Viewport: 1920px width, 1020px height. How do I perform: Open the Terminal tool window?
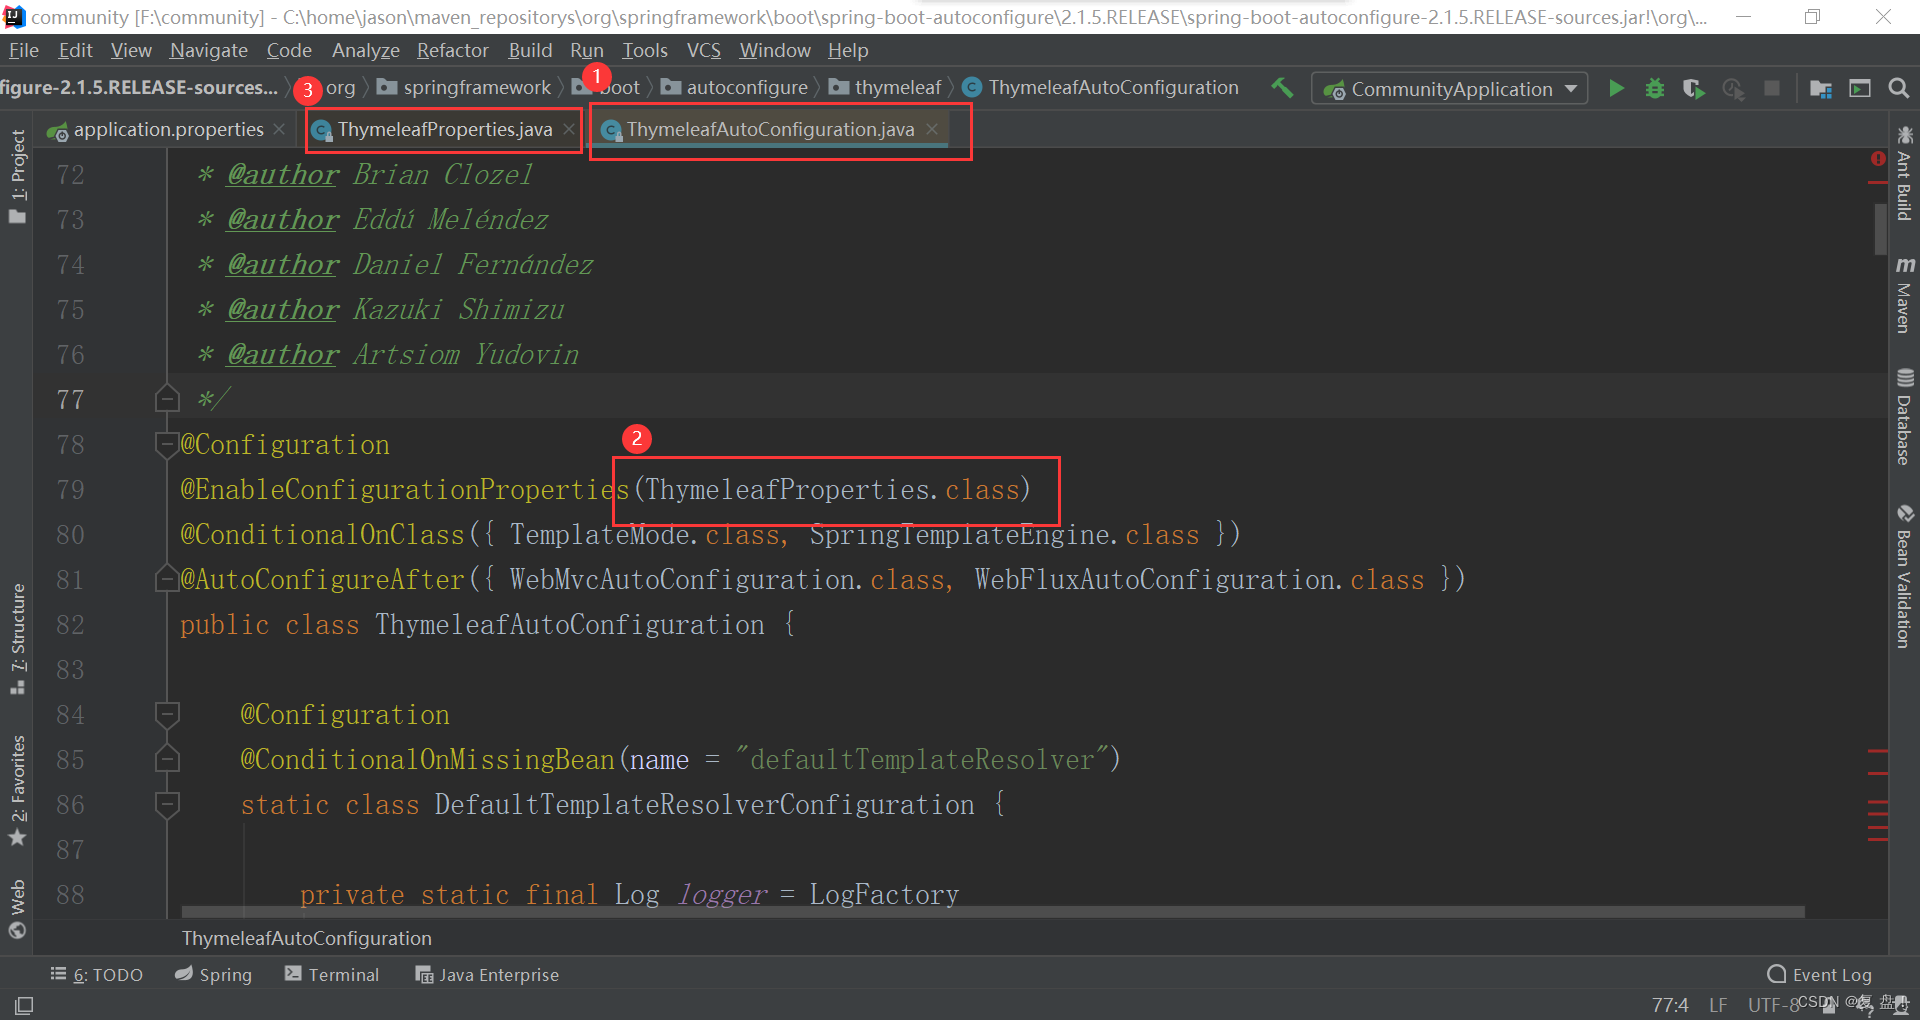(x=331, y=974)
